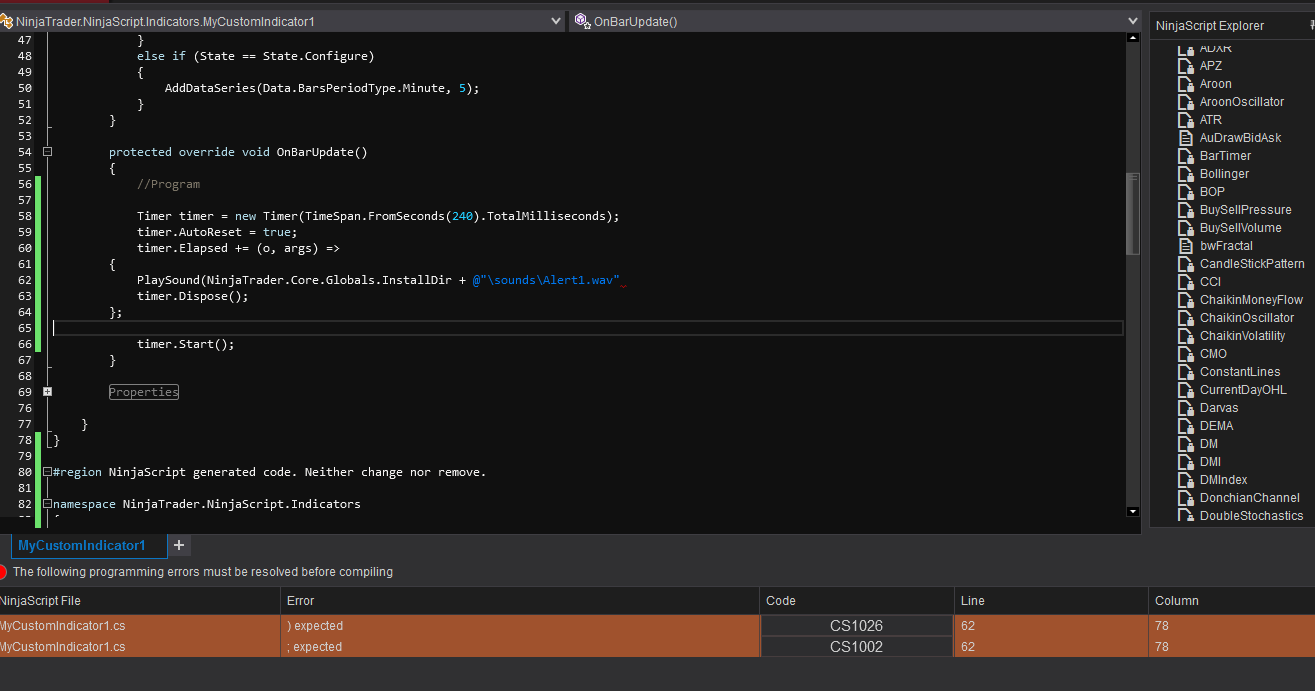Click the pin icon on NinjaScript Explorer
The height and width of the screenshot is (691, 1315).
point(1311,25)
